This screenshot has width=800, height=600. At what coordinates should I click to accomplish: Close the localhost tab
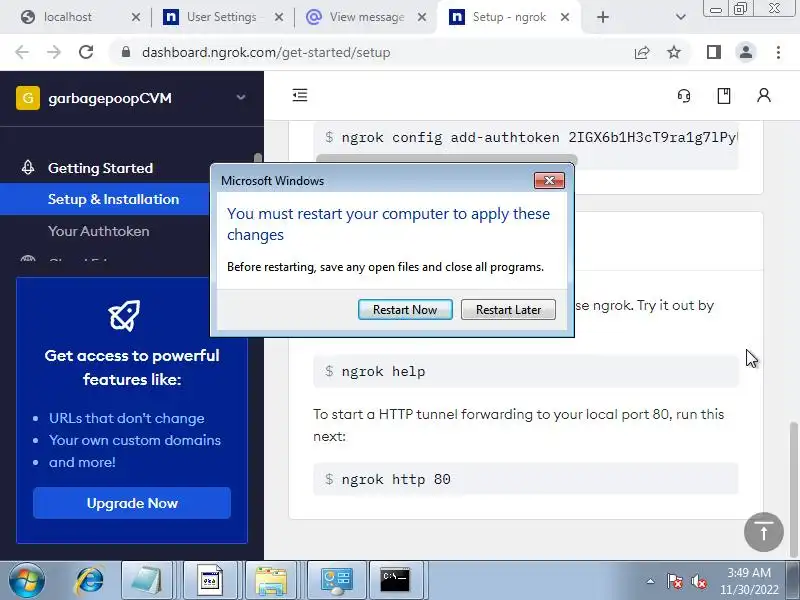point(136,17)
